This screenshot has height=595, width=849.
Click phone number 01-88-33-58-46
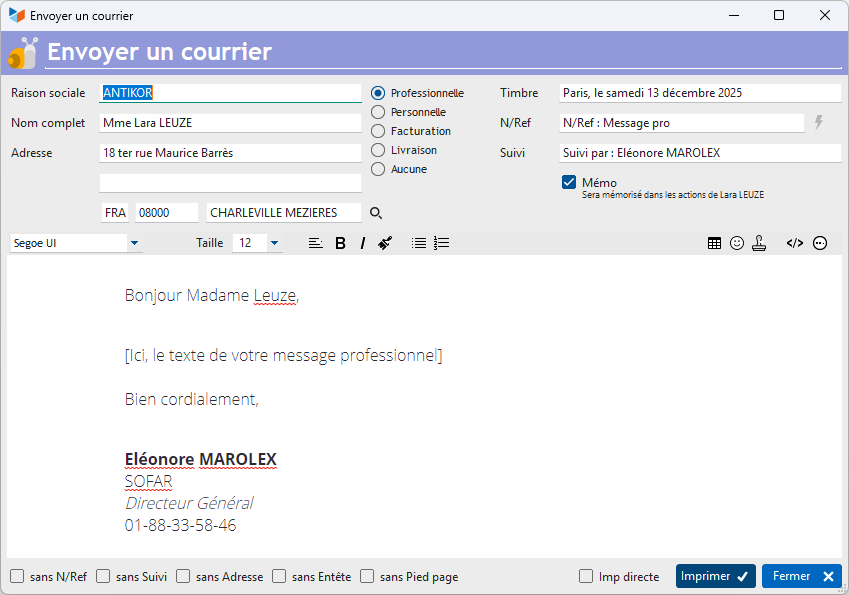pos(180,525)
